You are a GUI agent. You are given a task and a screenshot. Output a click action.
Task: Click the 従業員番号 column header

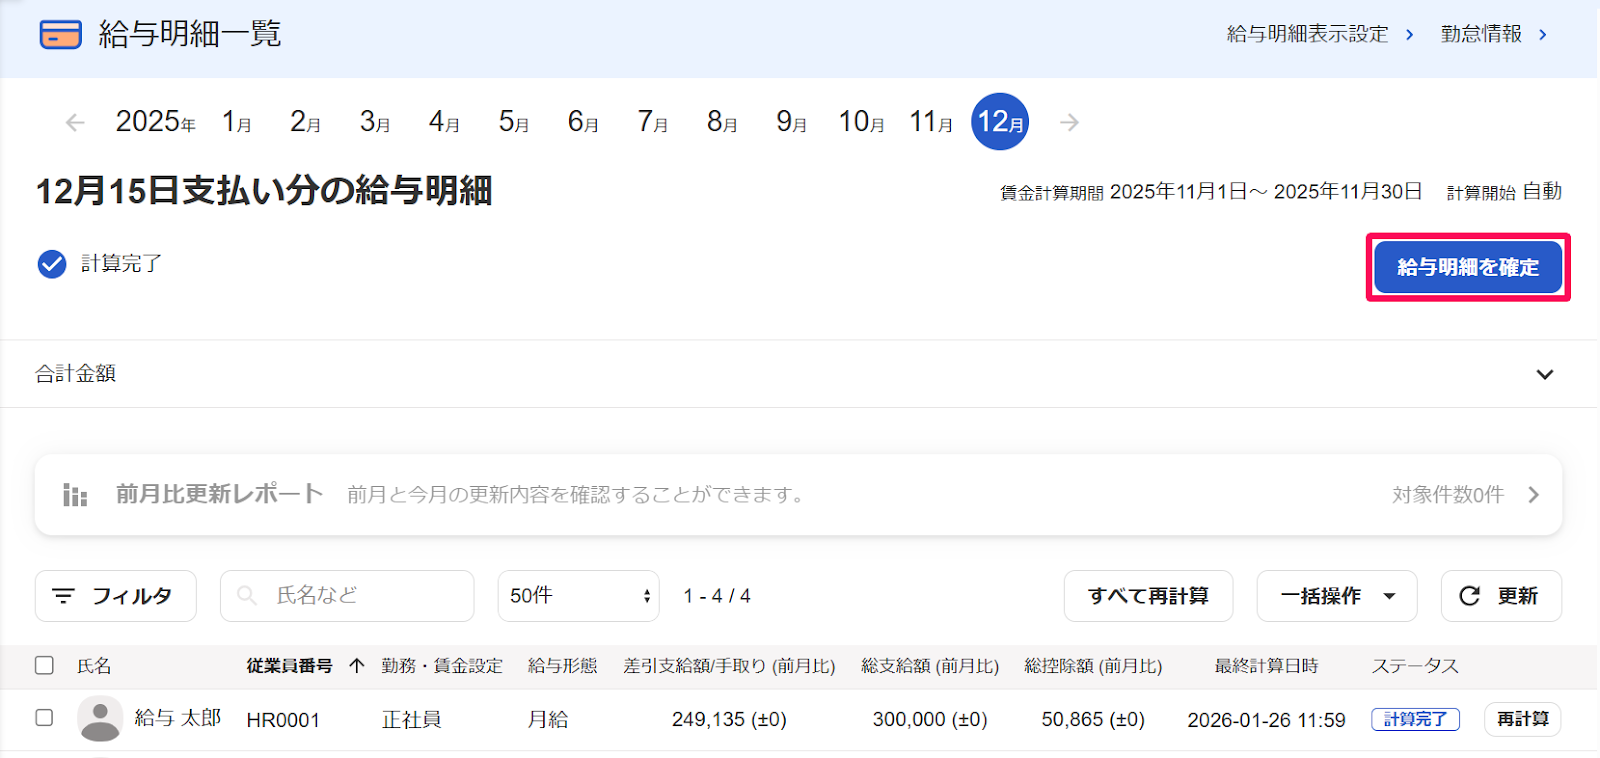pyautogui.click(x=289, y=666)
